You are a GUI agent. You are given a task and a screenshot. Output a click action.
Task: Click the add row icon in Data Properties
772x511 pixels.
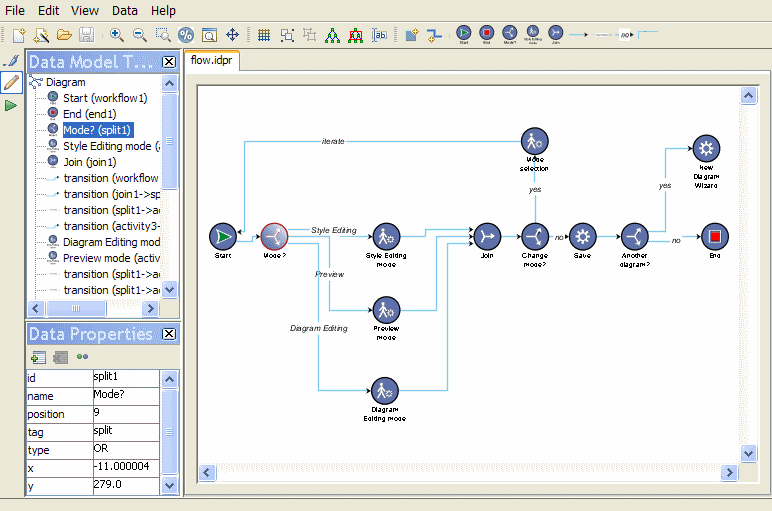(x=38, y=357)
